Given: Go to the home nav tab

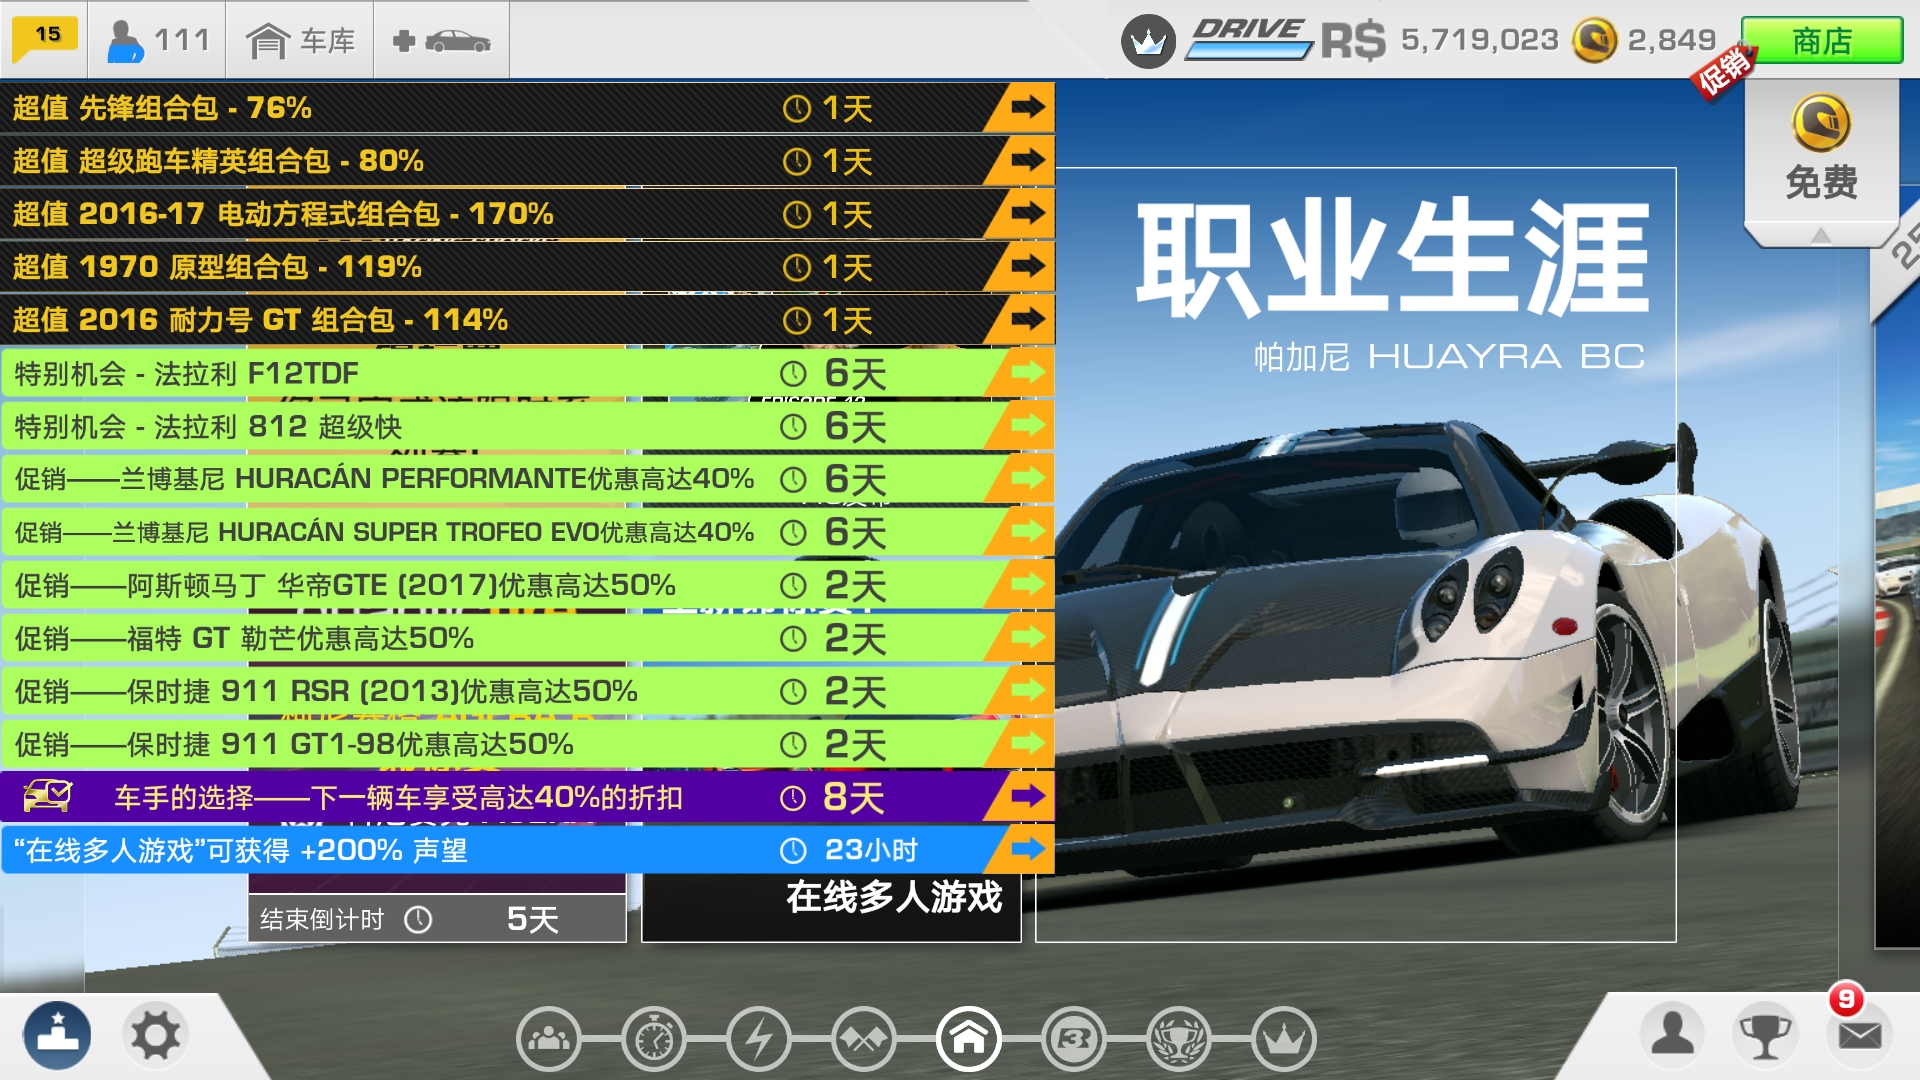Looking at the screenshot, I should click(x=969, y=1039).
